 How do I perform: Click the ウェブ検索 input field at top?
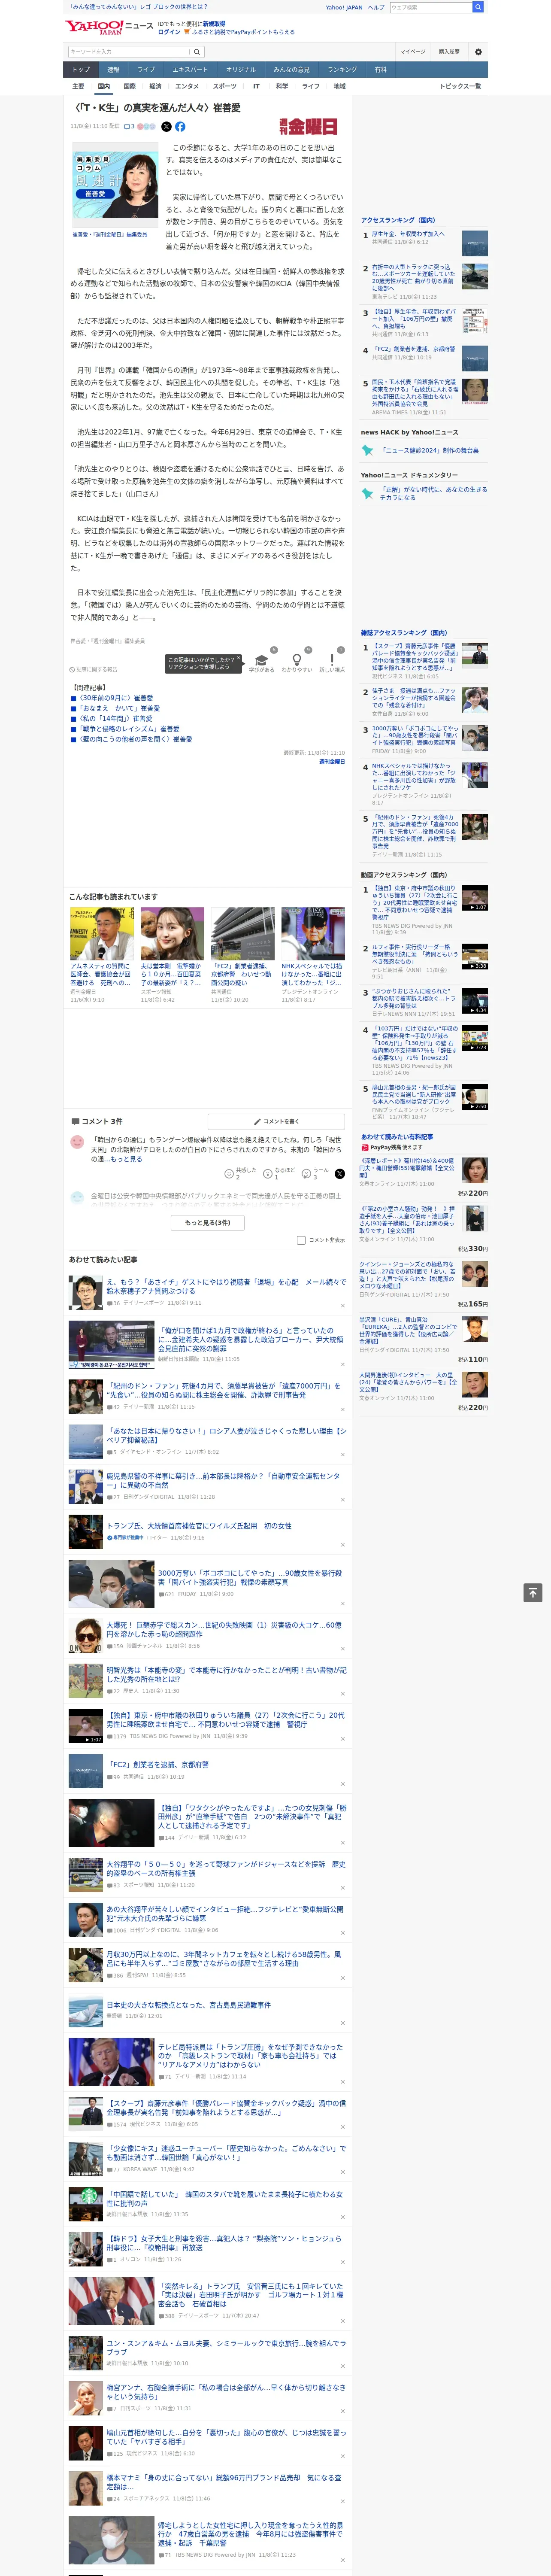[x=431, y=7]
